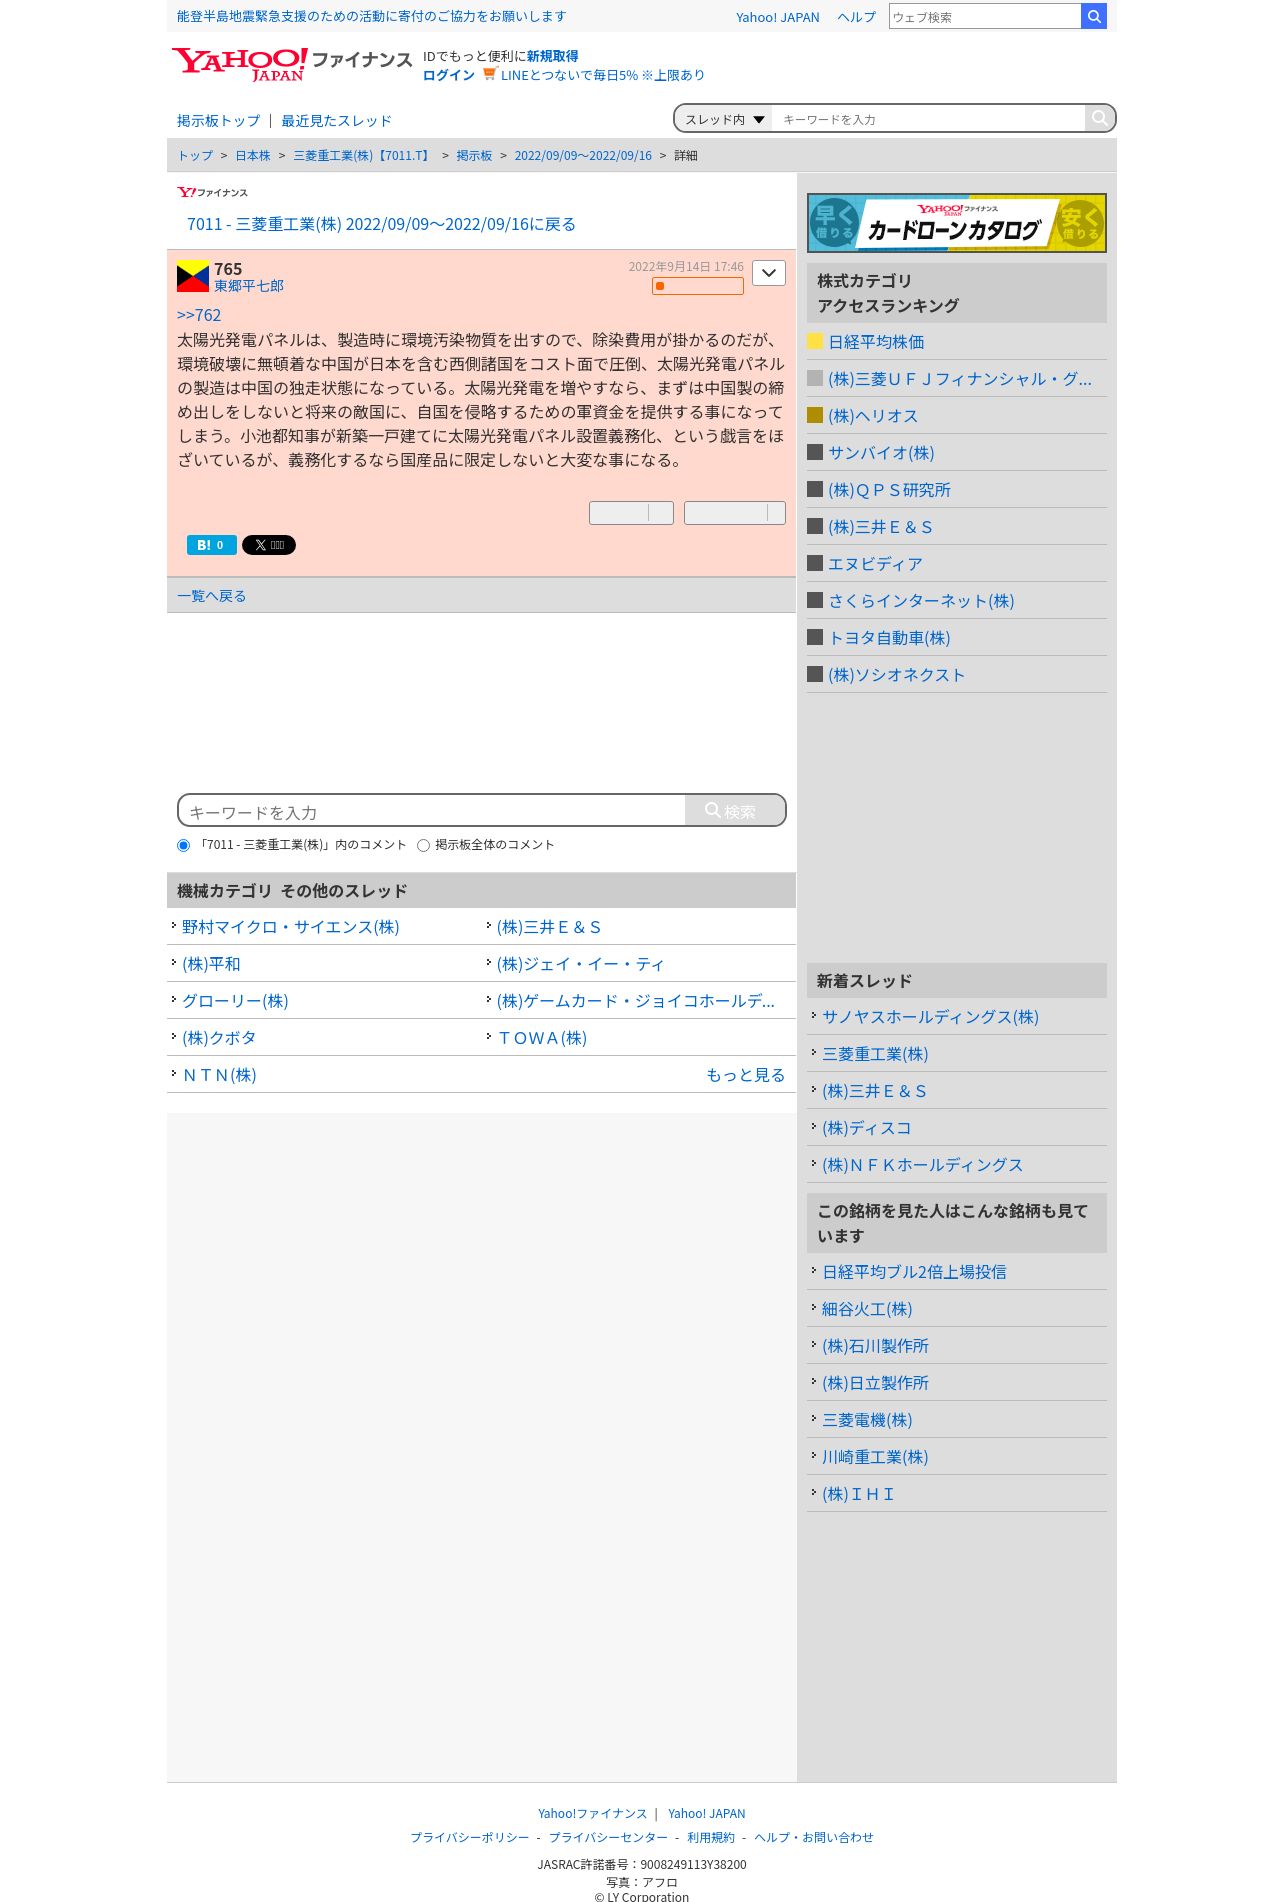Click the square icon beside エヌビディア
This screenshot has height=1902, width=1284.
815,563
